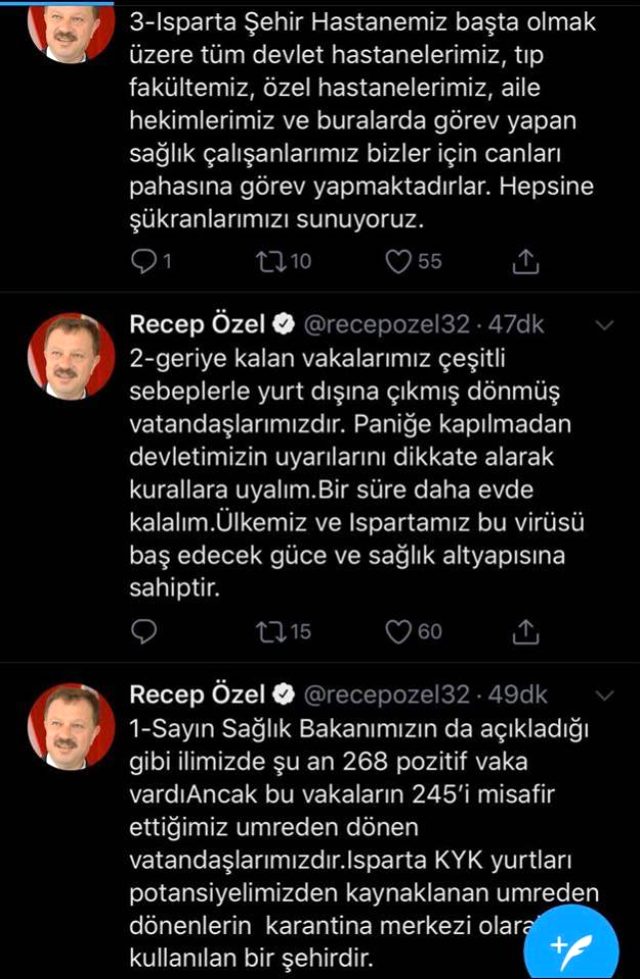Image resolution: width=640 pixels, height=979 pixels.
Task: Open the chevron menu on the 47dk tweet
Action: tap(604, 323)
